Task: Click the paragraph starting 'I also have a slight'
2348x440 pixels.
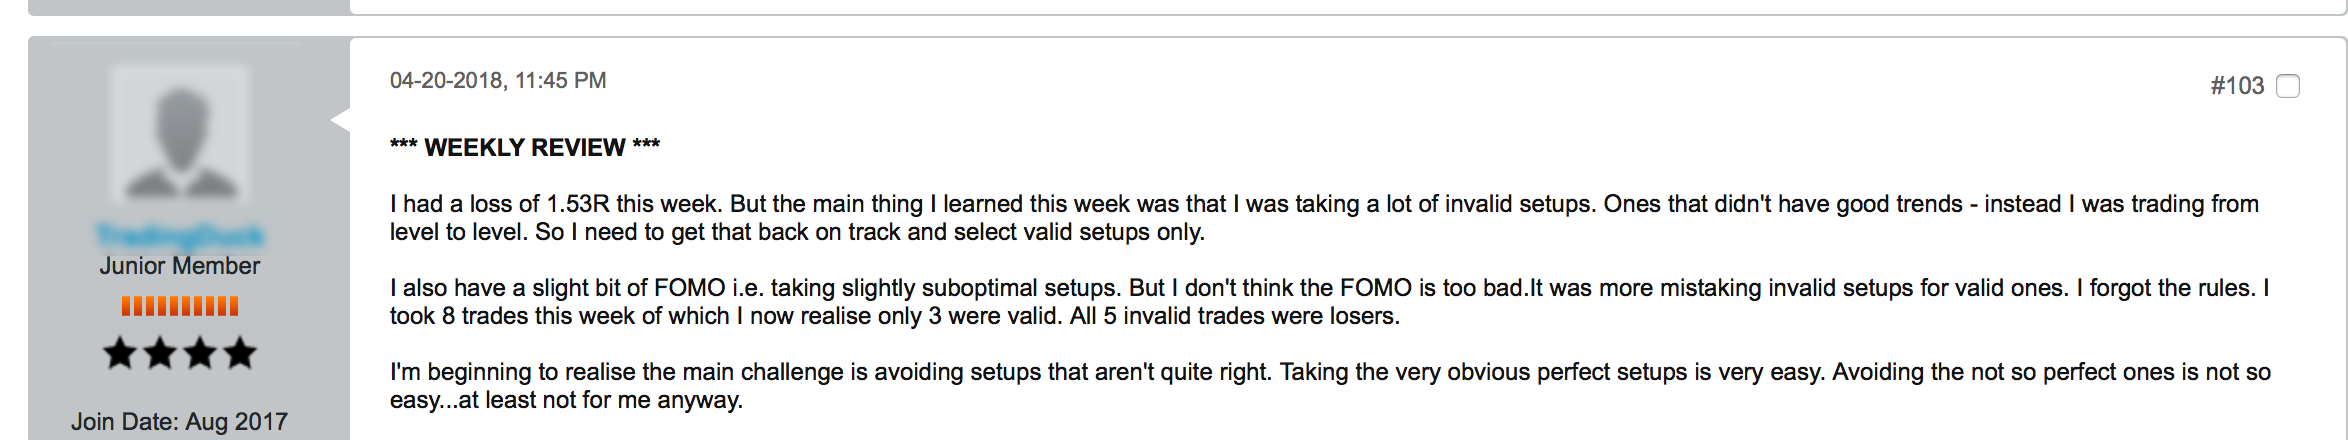Action: (x=1329, y=302)
